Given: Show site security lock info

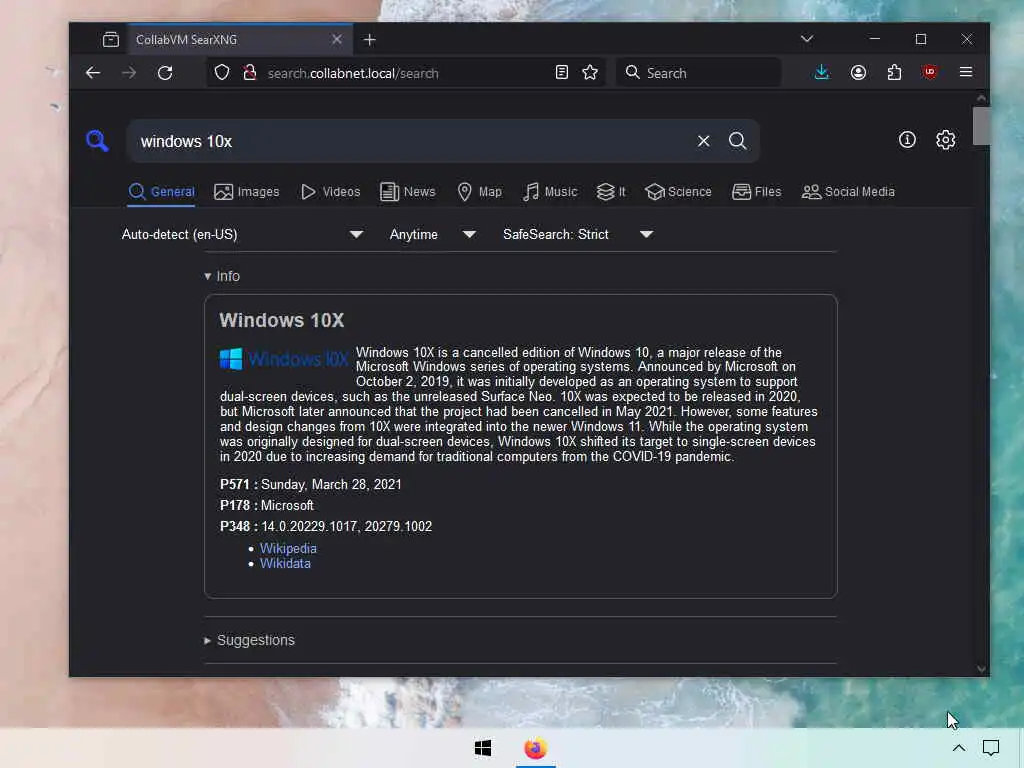Looking at the screenshot, I should pyautogui.click(x=249, y=72).
